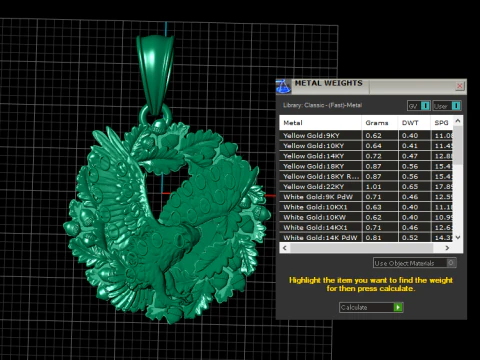This screenshot has height=360, width=480.
Task: Select the Yellow Gold:22KY row
Action: [366, 187]
